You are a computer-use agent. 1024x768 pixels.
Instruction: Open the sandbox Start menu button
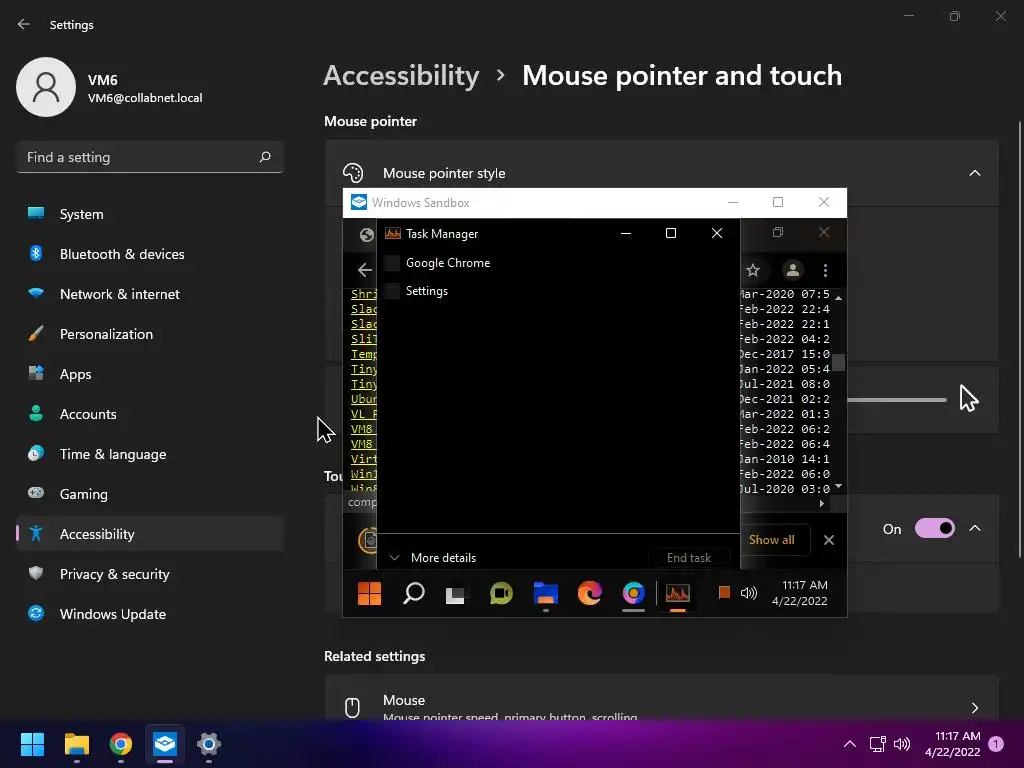[x=370, y=594]
